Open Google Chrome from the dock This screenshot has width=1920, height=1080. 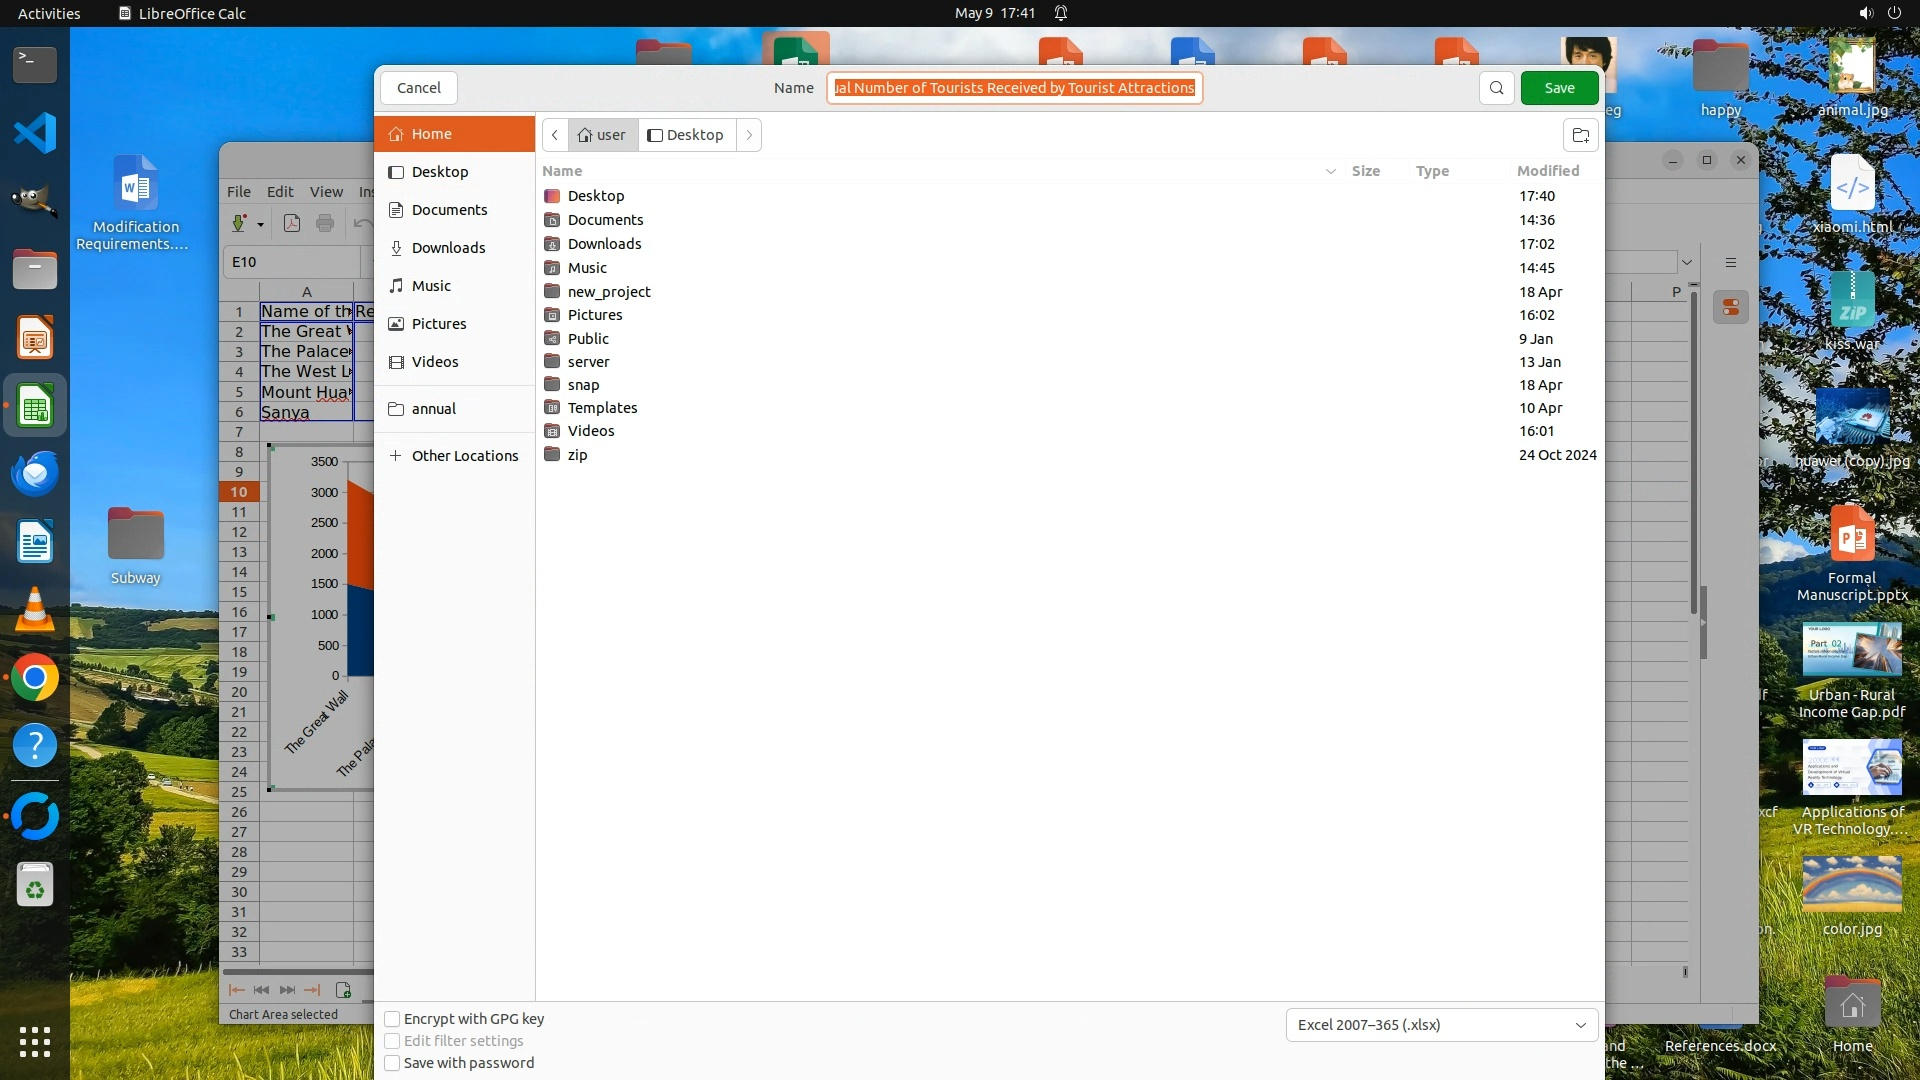click(x=35, y=678)
